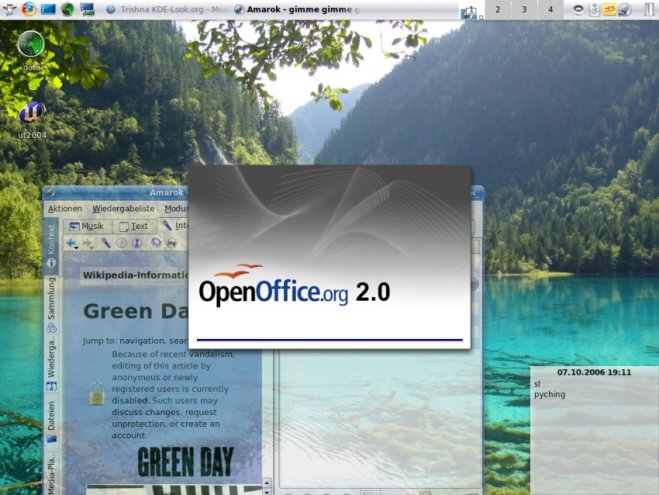
Task: Go back in Amarok Wikipedia browser
Action: 71,242
